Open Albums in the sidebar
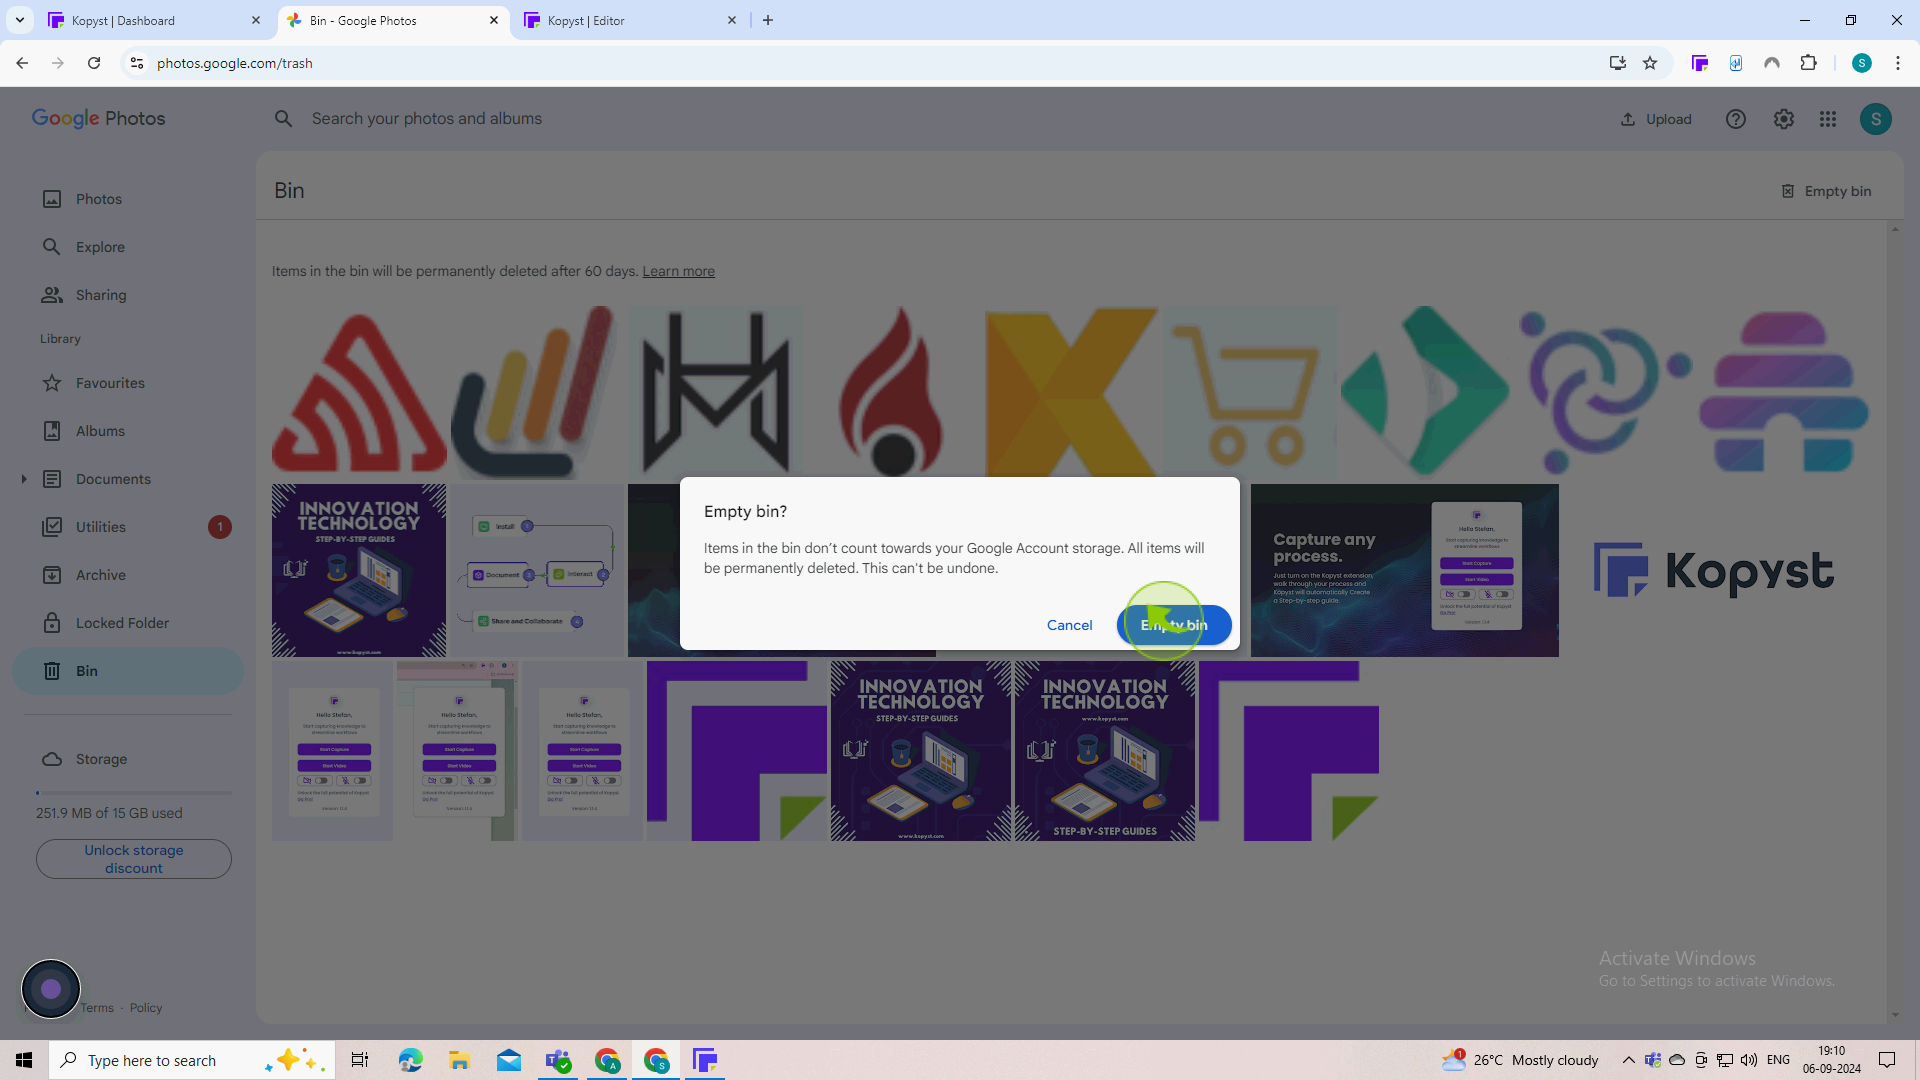 point(128,431)
